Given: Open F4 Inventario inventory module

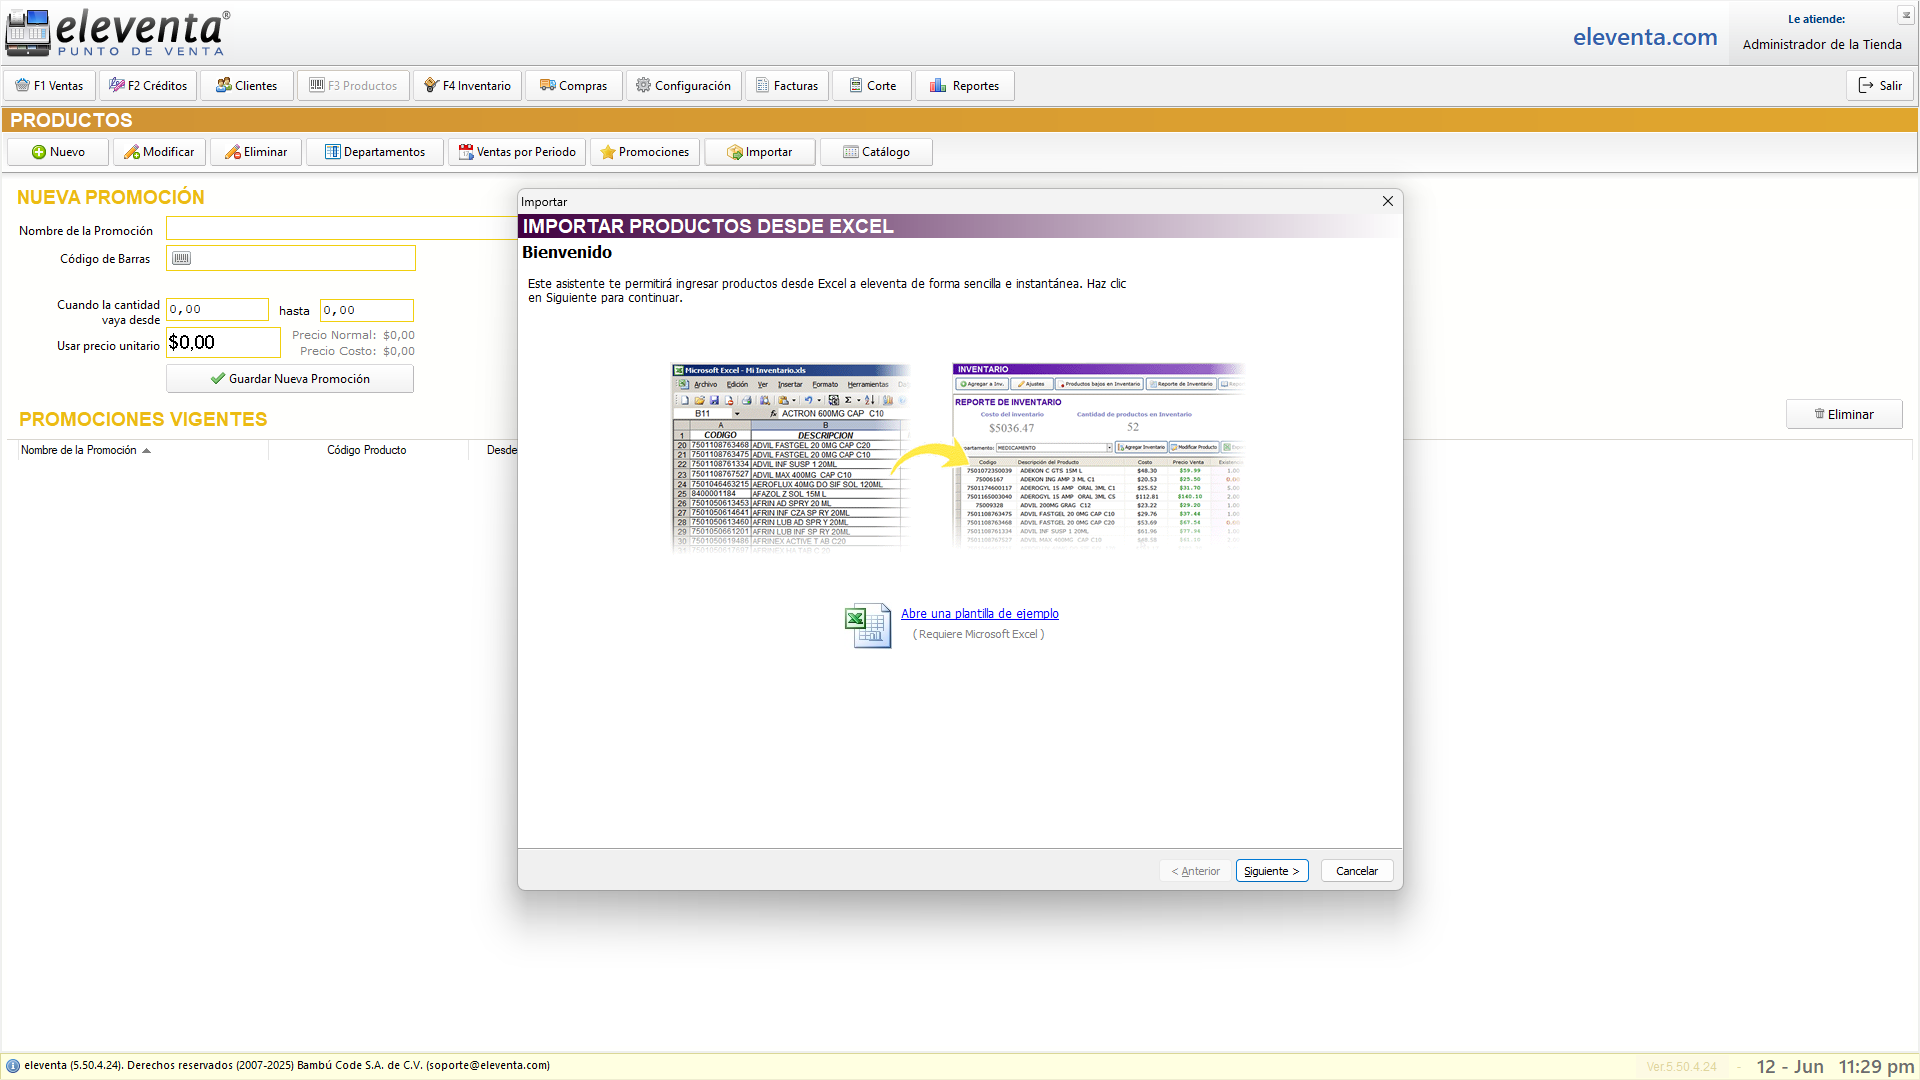Looking at the screenshot, I should [x=467, y=86].
